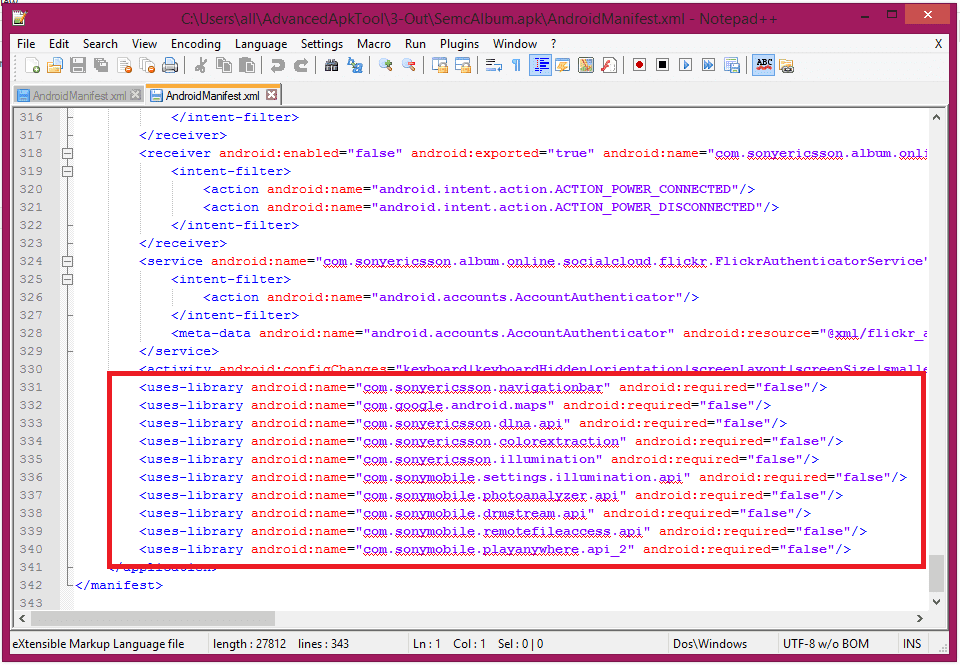The image size is (960, 665).
Task: Start macro recording with the red dot
Action: click(x=639, y=65)
